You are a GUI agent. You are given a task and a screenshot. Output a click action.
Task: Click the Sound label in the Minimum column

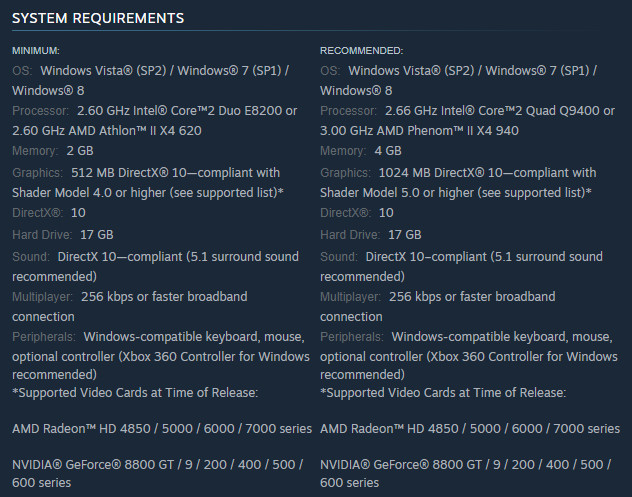click(31, 256)
